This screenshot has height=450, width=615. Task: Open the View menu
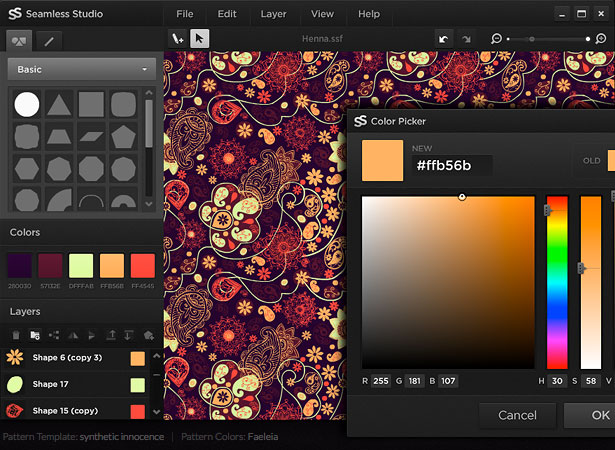[x=322, y=14]
